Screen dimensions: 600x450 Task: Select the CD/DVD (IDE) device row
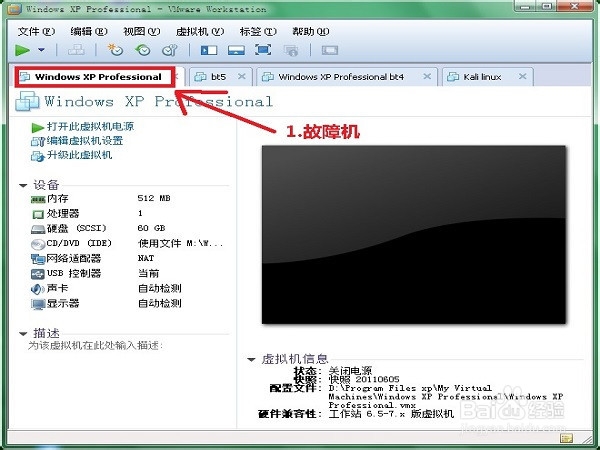coord(129,243)
